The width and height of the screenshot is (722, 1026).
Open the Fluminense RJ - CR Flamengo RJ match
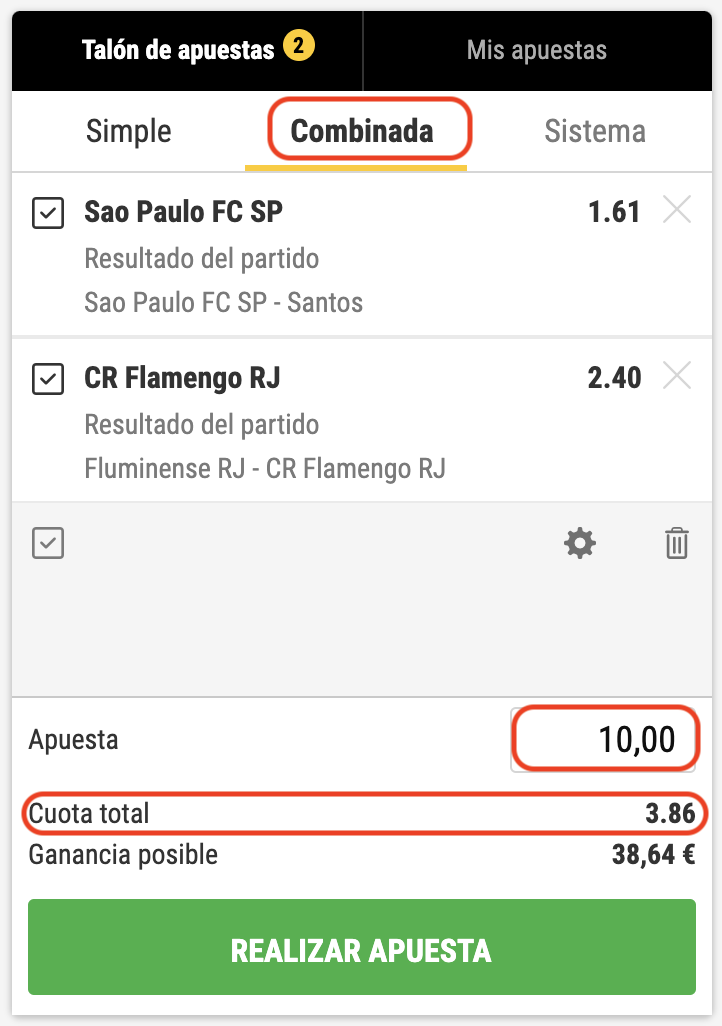tap(265, 467)
